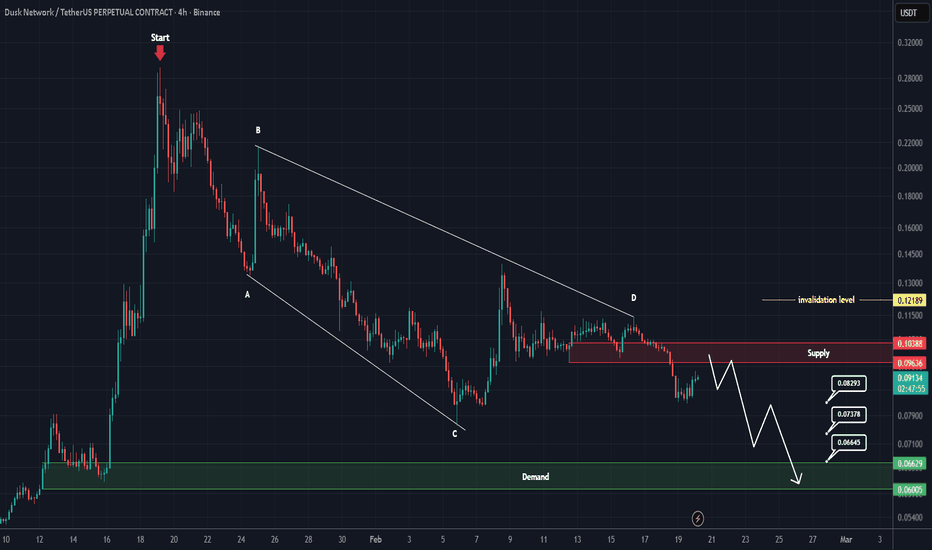Screen dimensions: 932x550
Task: Click the "invalidation level" line label
Action: tap(826, 300)
